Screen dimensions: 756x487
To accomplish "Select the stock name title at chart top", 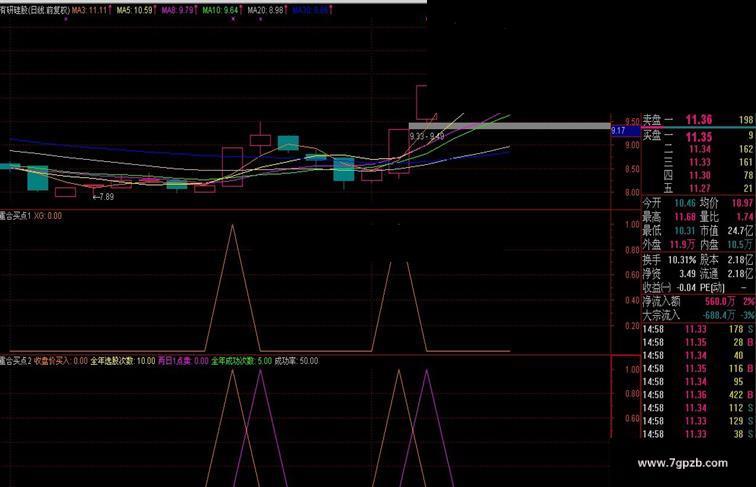I will 35,10.
